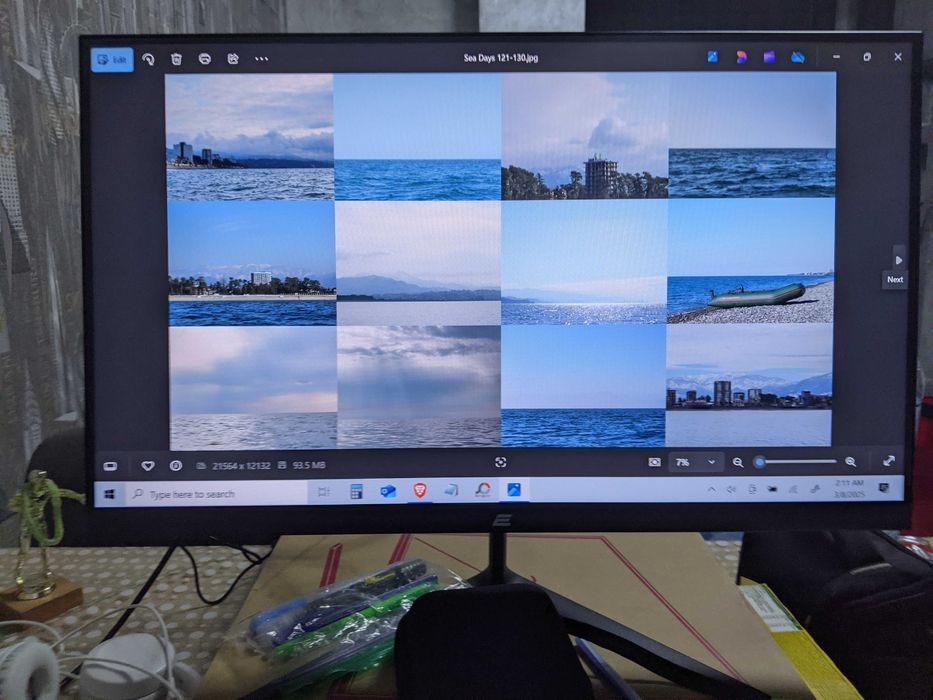Enter fullscreen with the expand arrows icon
Viewport: 933px width, 700px height.
tap(888, 461)
